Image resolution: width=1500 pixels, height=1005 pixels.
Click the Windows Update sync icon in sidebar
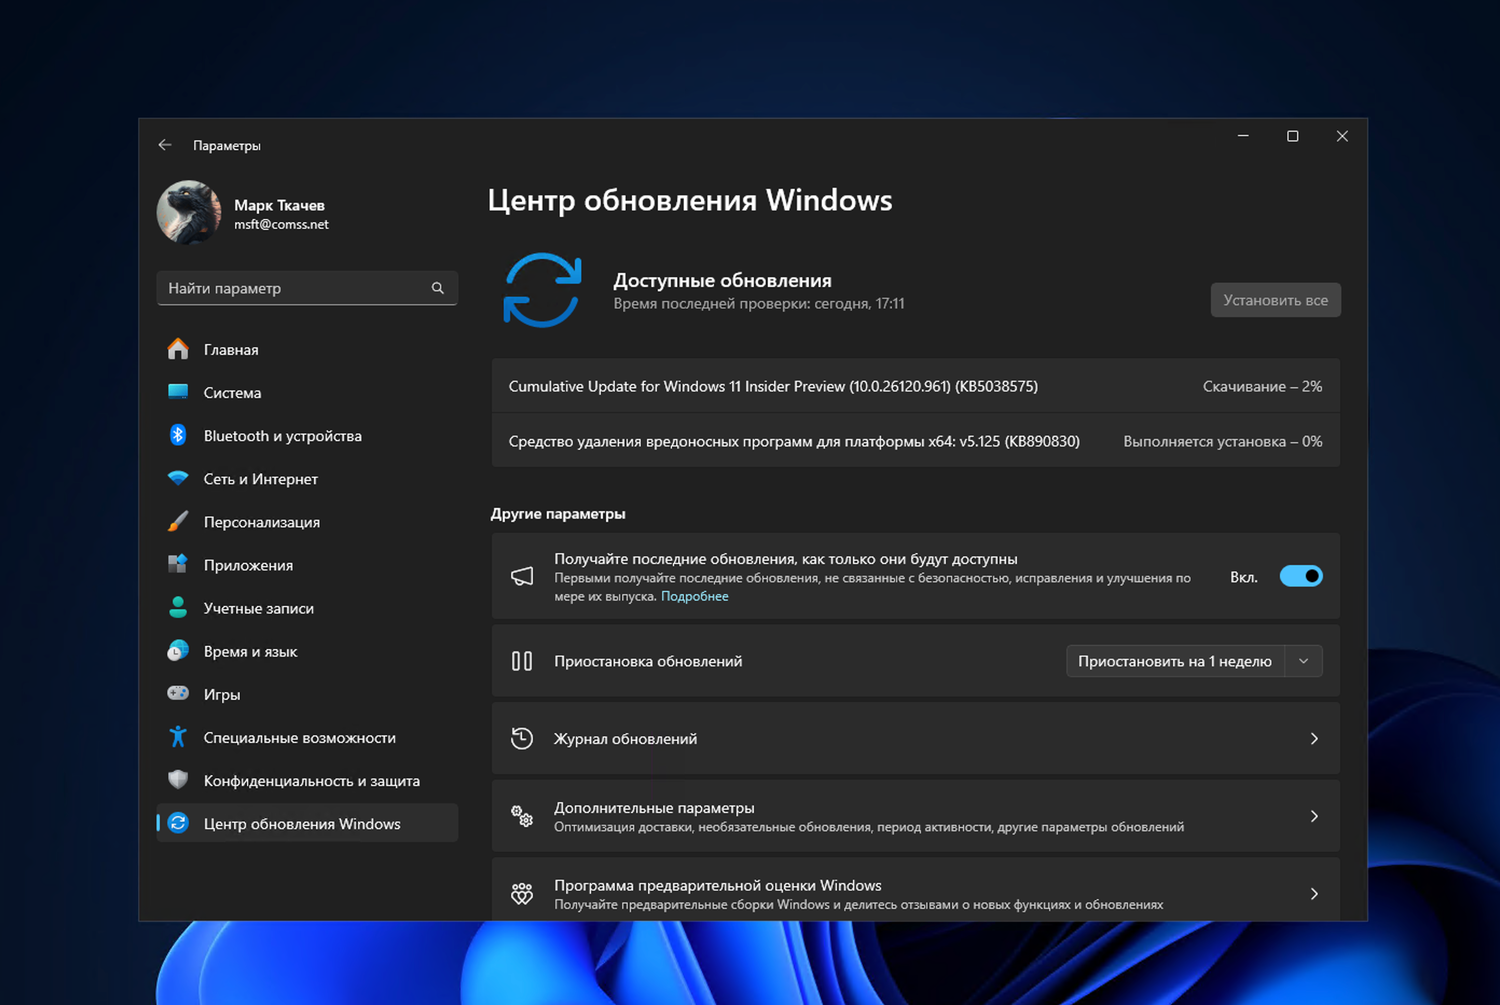point(178,822)
